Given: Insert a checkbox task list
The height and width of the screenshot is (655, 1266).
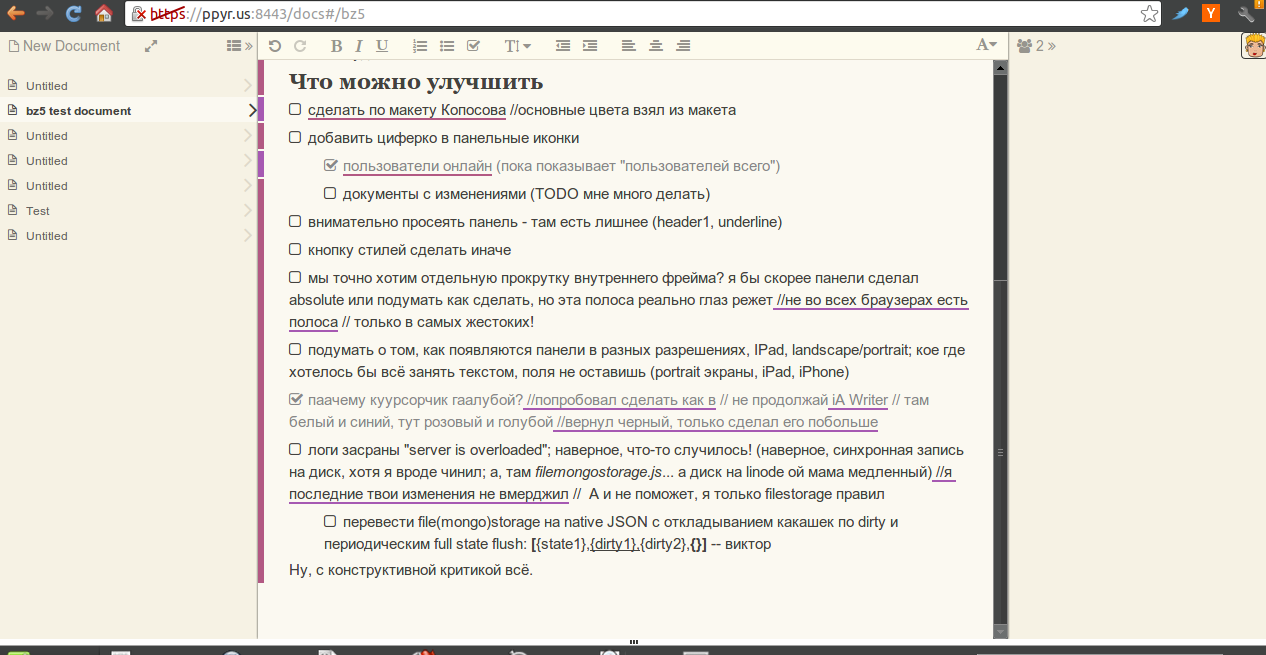Looking at the screenshot, I should pos(473,46).
